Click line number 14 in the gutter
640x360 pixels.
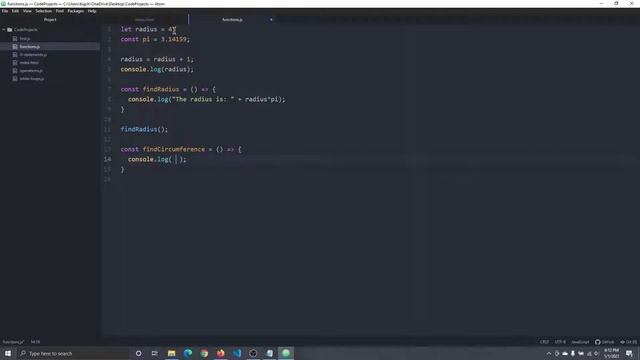pyautogui.click(x=107, y=159)
